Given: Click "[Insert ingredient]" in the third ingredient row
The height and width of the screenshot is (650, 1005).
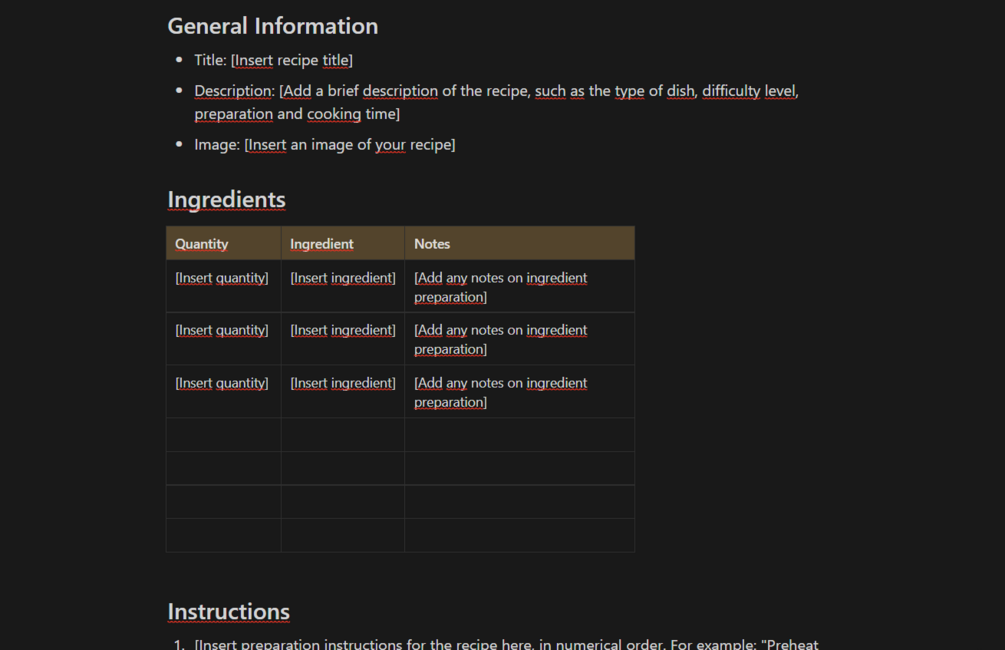Looking at the screenshot, I should tap(343, 383).
